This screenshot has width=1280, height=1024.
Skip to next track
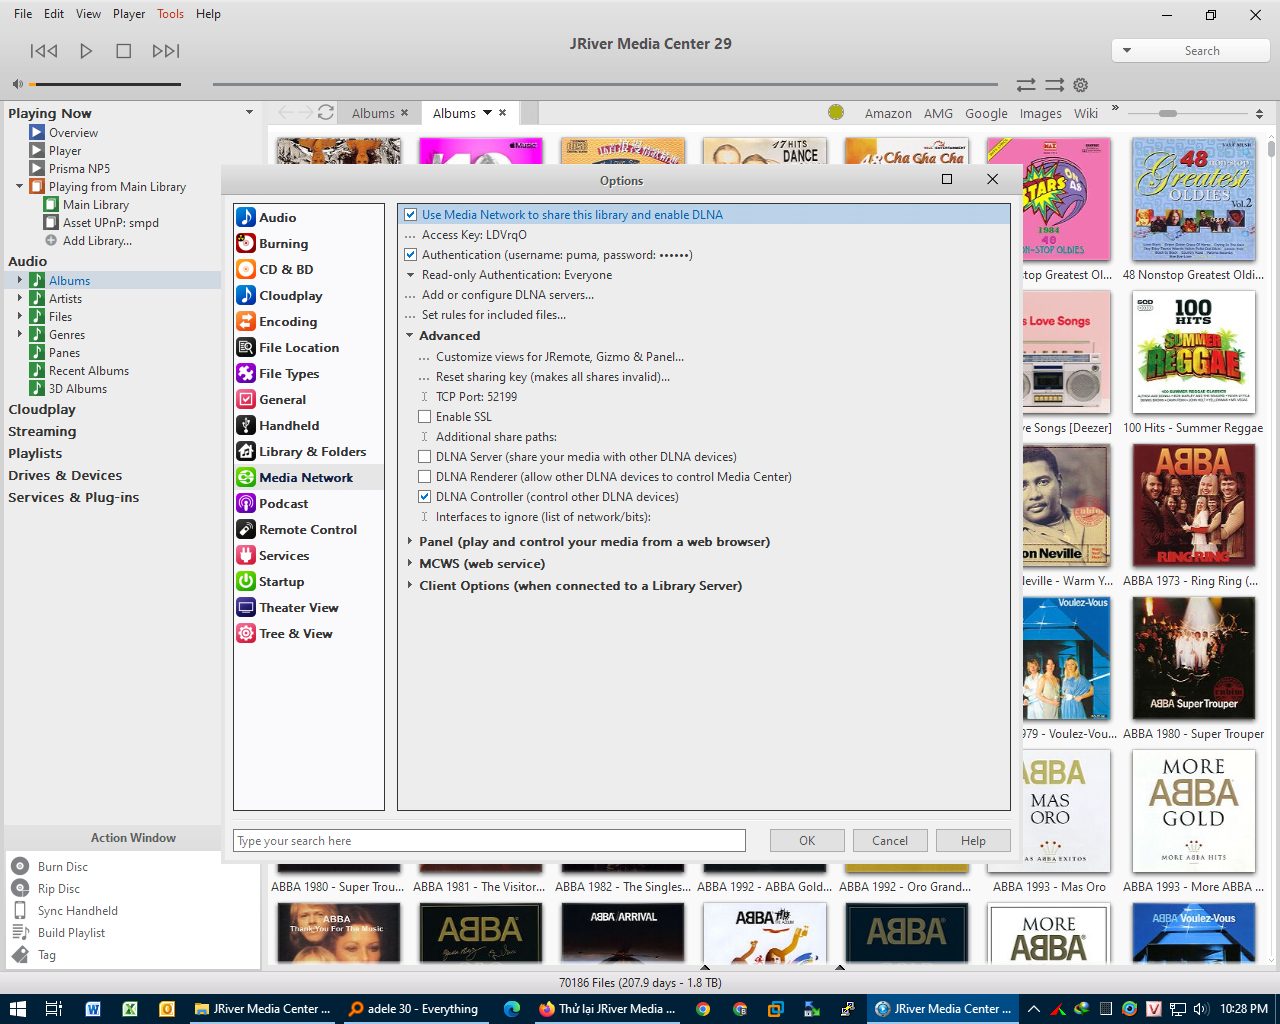[166, 51]
